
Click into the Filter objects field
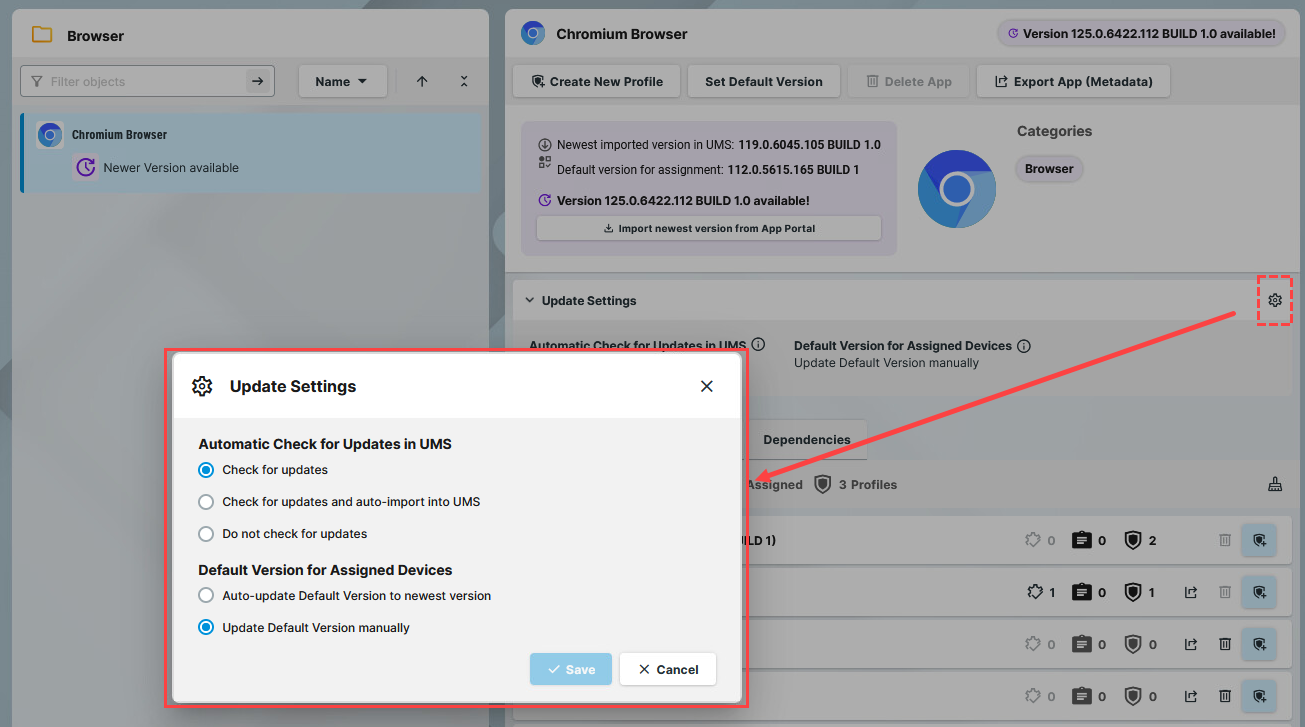[145, 82]
